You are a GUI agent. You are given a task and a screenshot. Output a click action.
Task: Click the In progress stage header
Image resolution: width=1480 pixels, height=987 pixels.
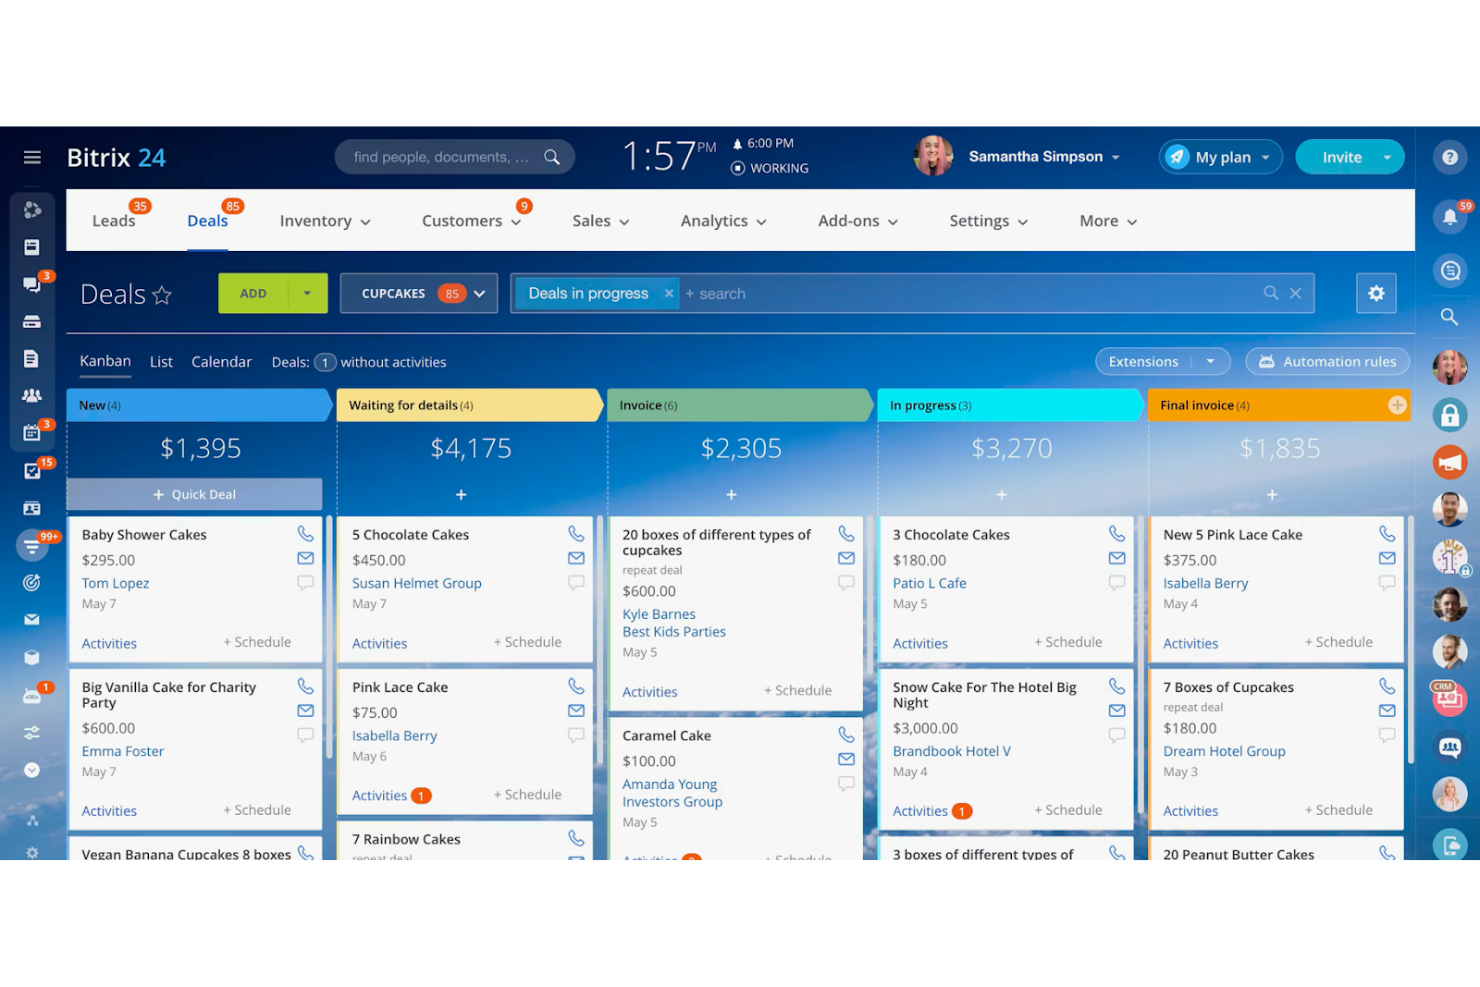click(x=1010, y=405)
